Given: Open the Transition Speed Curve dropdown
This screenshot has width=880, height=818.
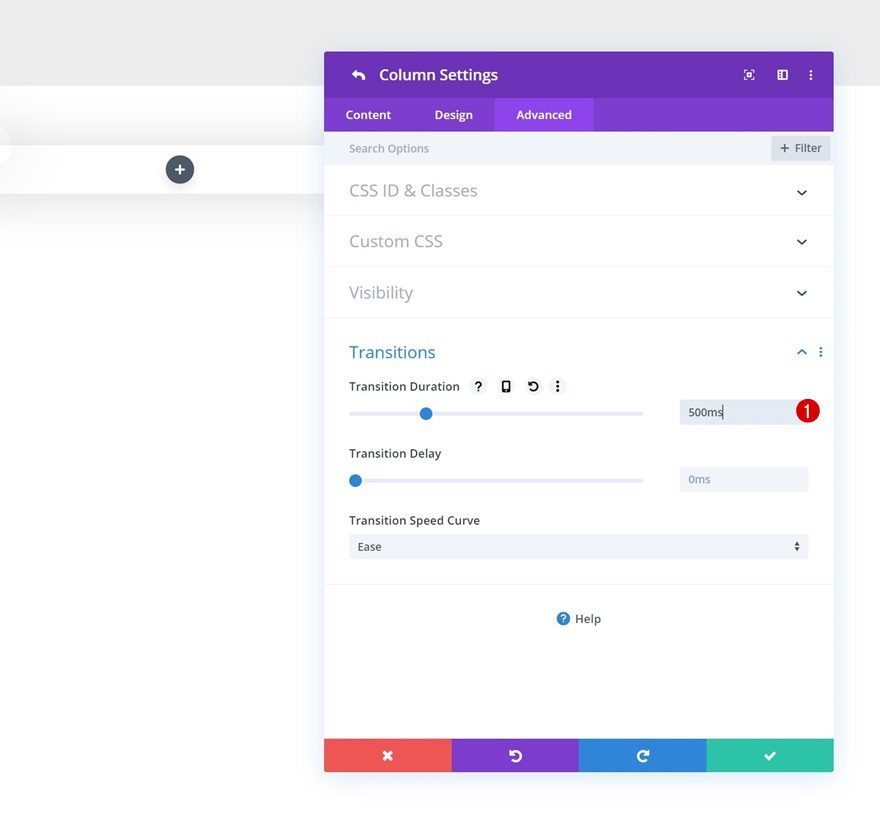Looking at the screenshot, I should 578,546.
